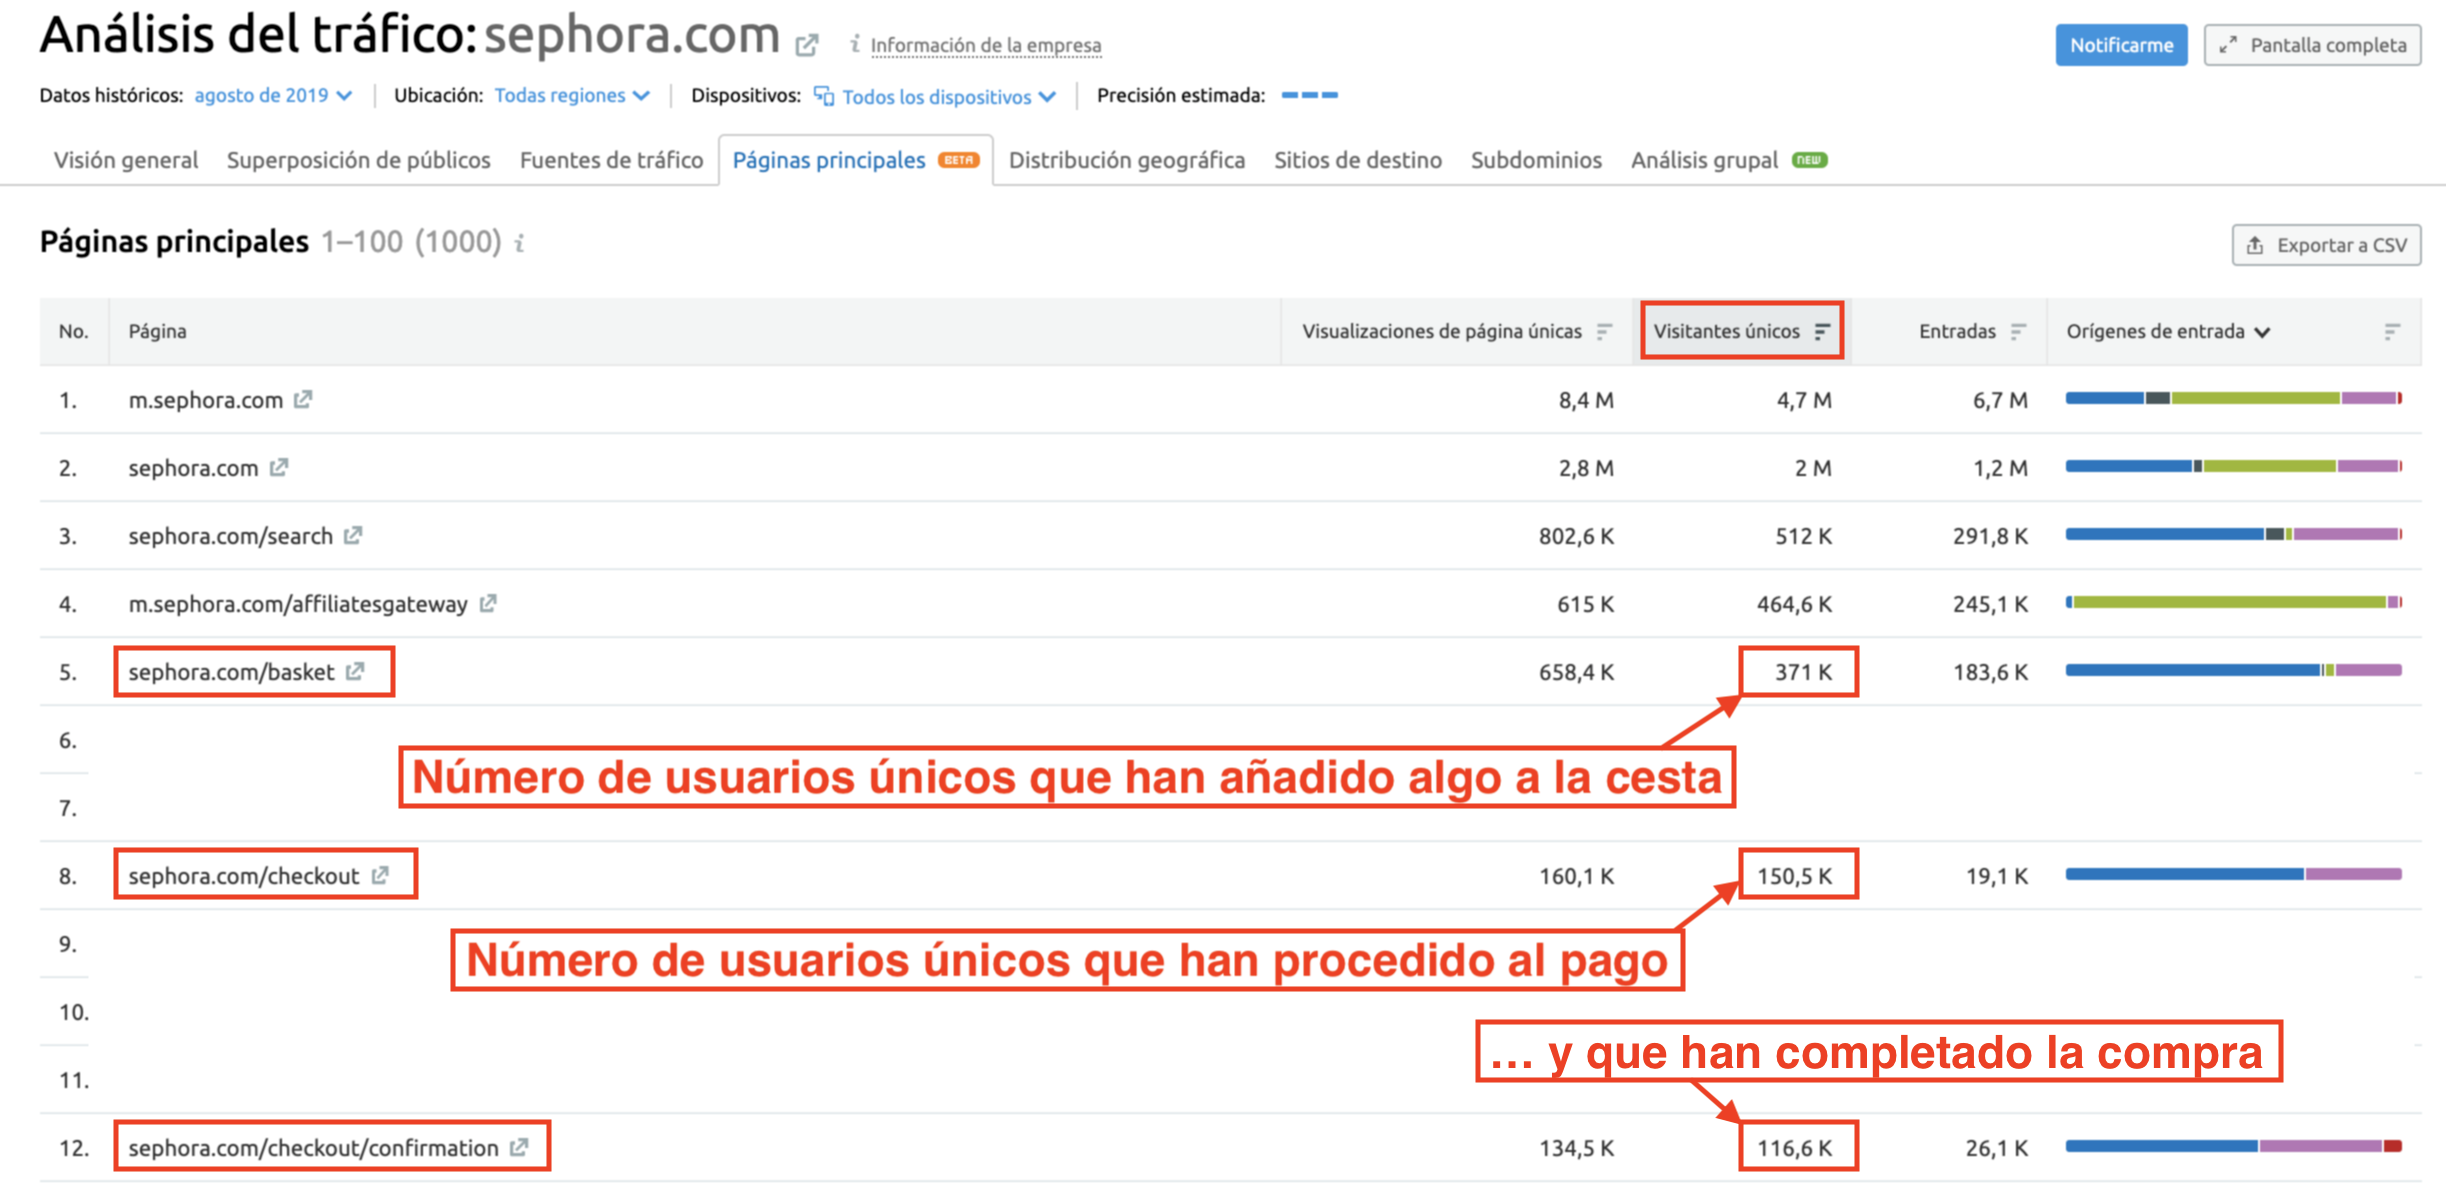Switch to Distribución geográfica tab
The width and height of the screenshot is (2446, 1192).
(x=1127, y=160)
